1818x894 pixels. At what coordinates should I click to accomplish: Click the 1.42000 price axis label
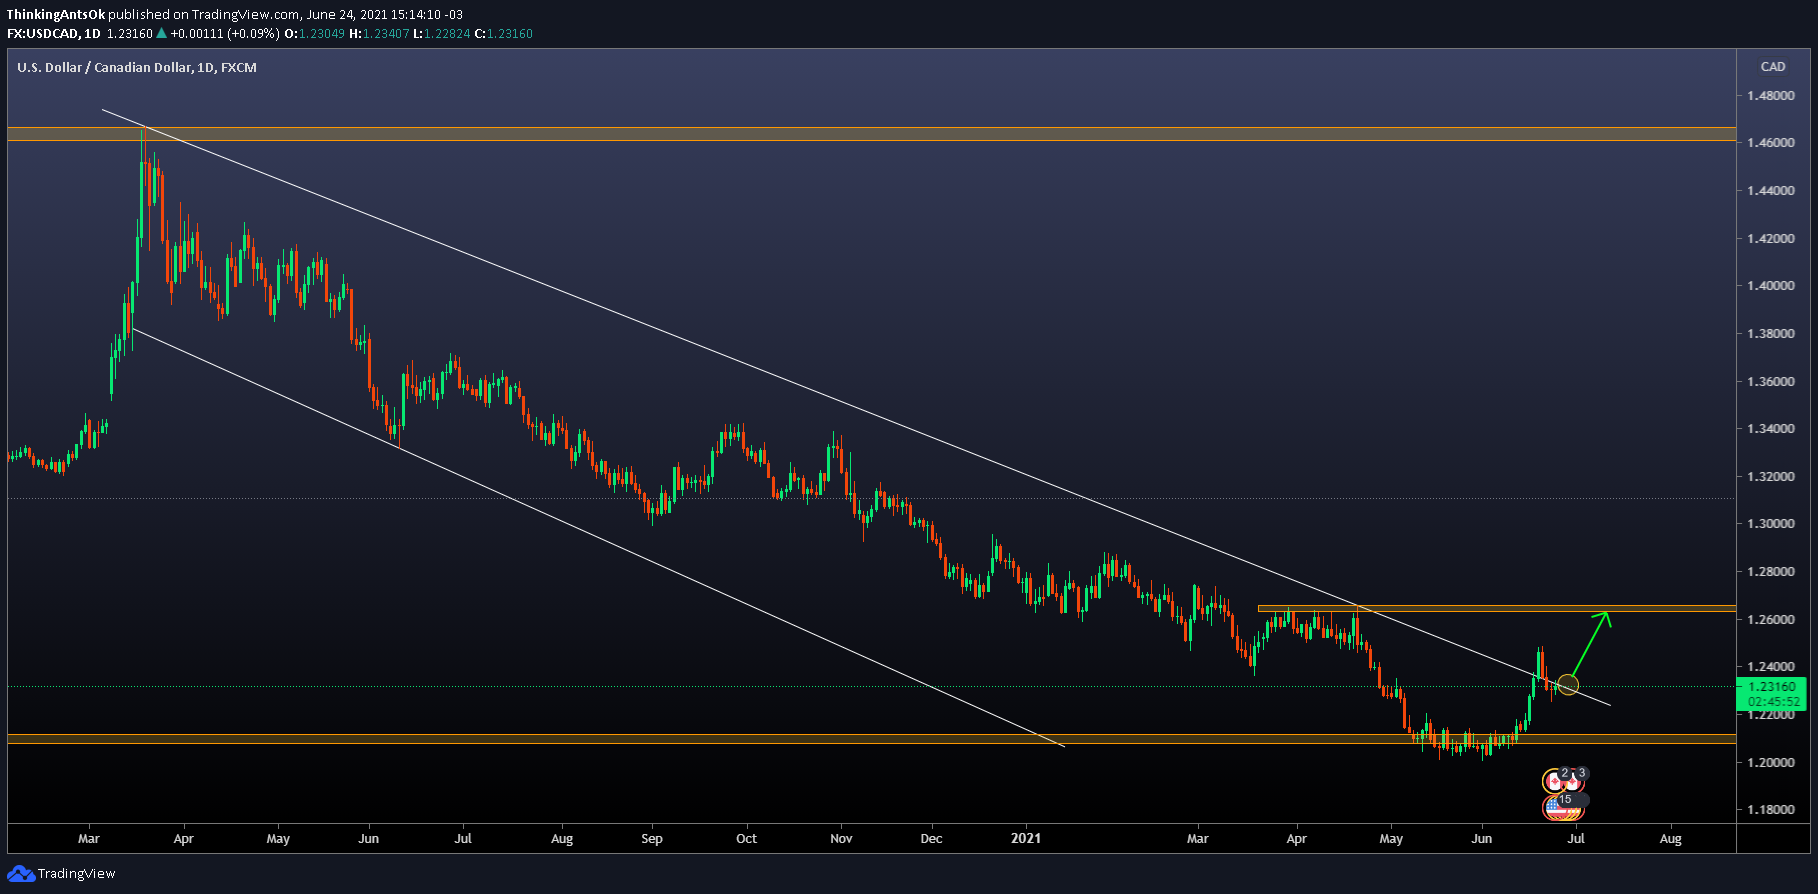pyautogui.click(x=1770, y=239)
